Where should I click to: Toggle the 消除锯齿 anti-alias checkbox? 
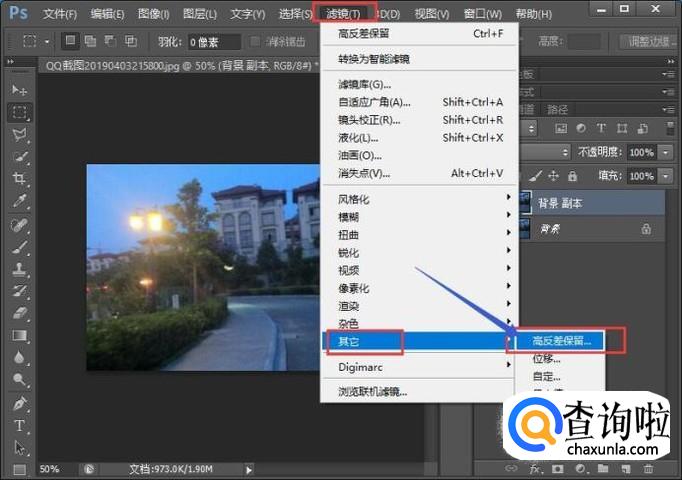(x=256, y=42)
